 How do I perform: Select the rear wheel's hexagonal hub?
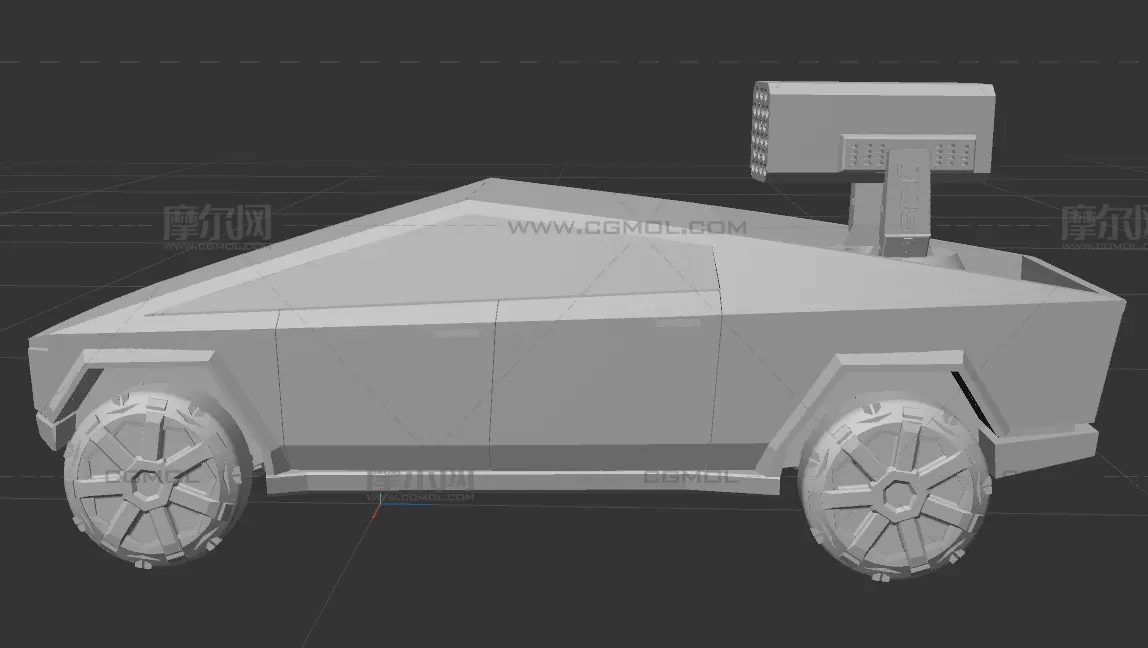[x=893, y=492]
